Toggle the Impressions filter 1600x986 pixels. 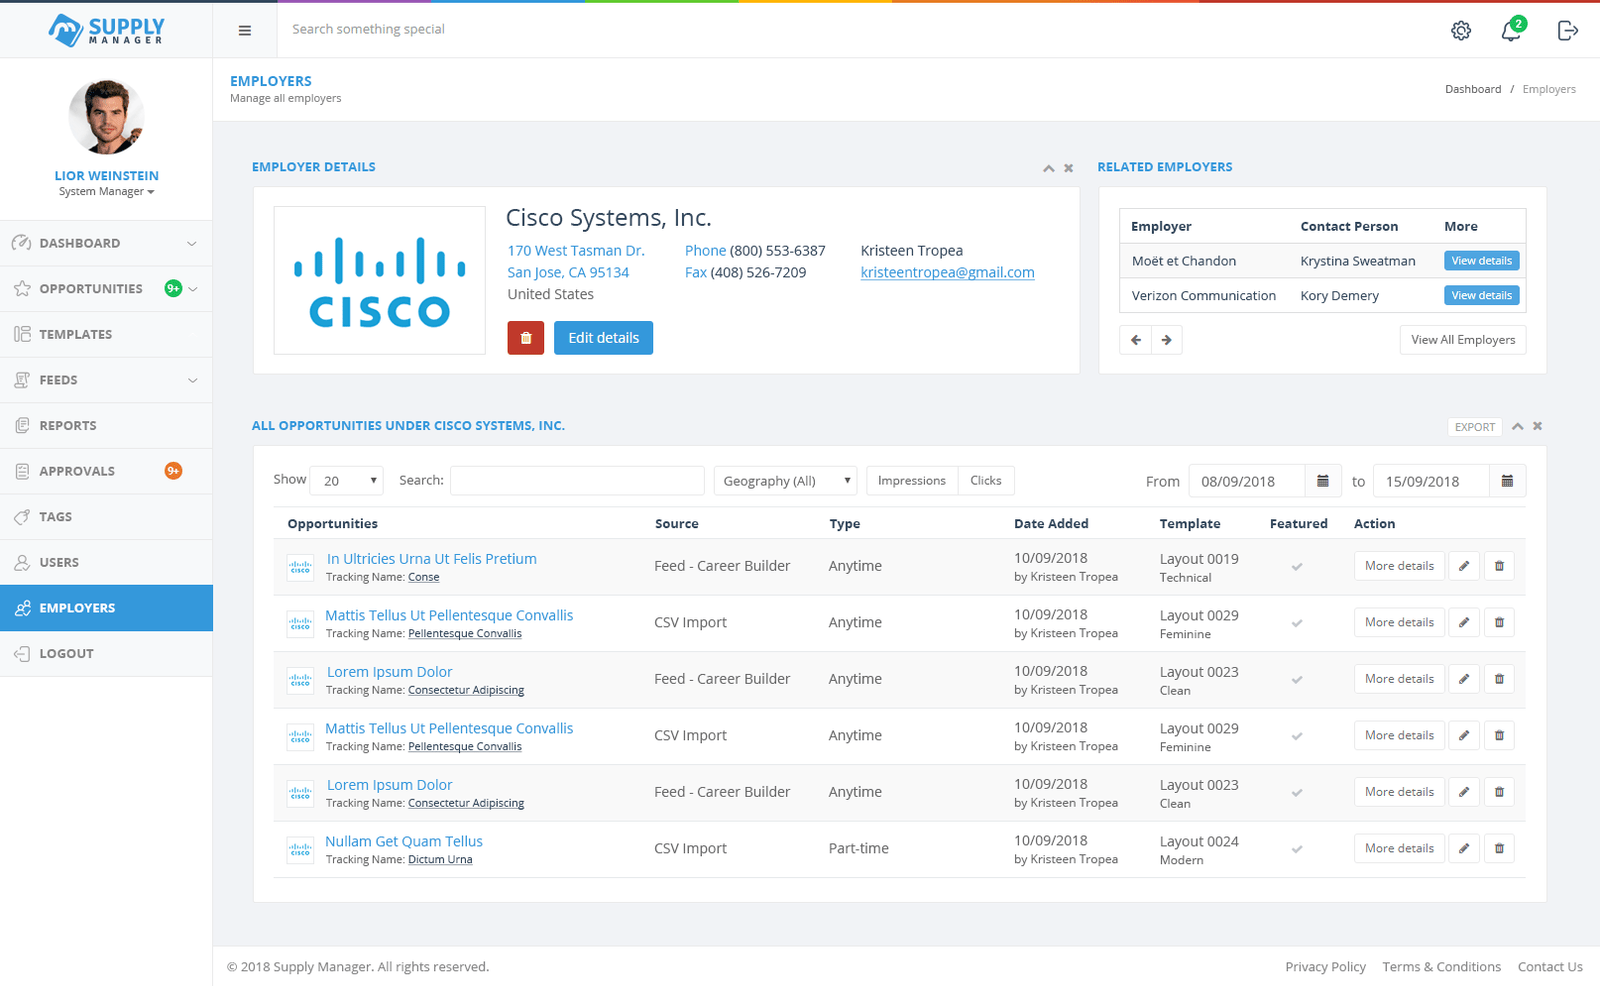[912, 481]
